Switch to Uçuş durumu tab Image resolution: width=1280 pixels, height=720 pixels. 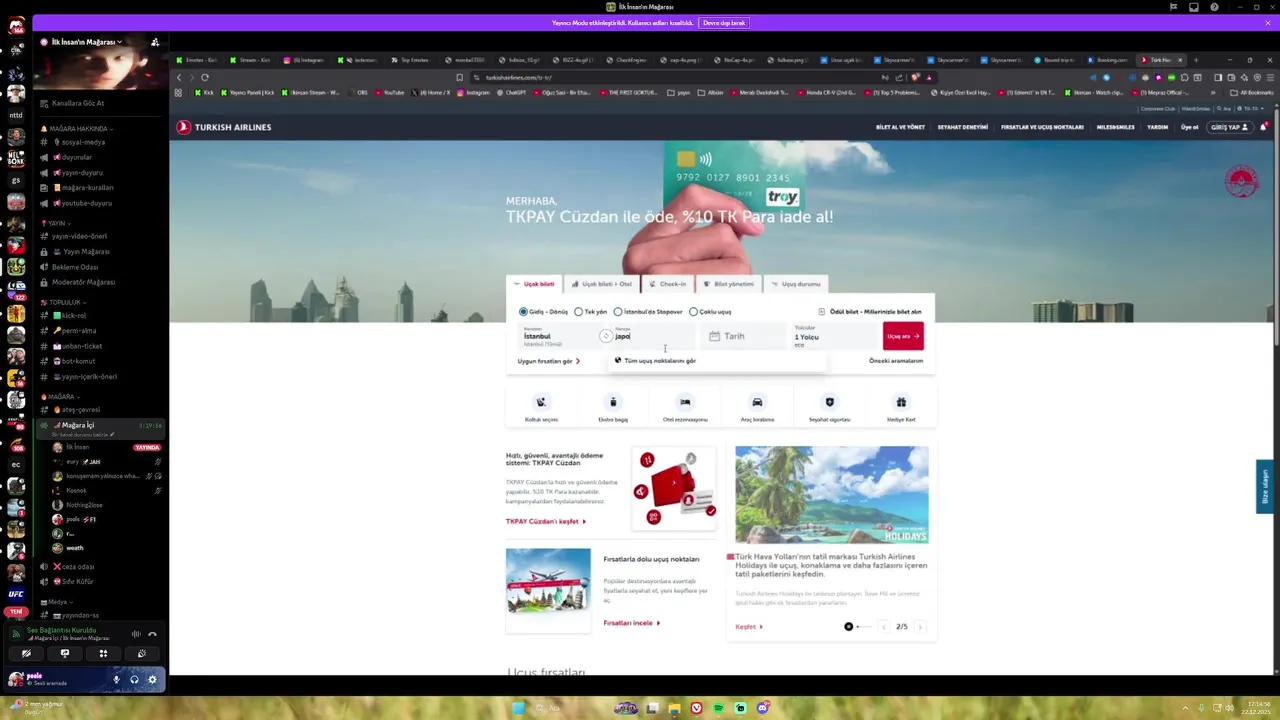click(797, 284)
